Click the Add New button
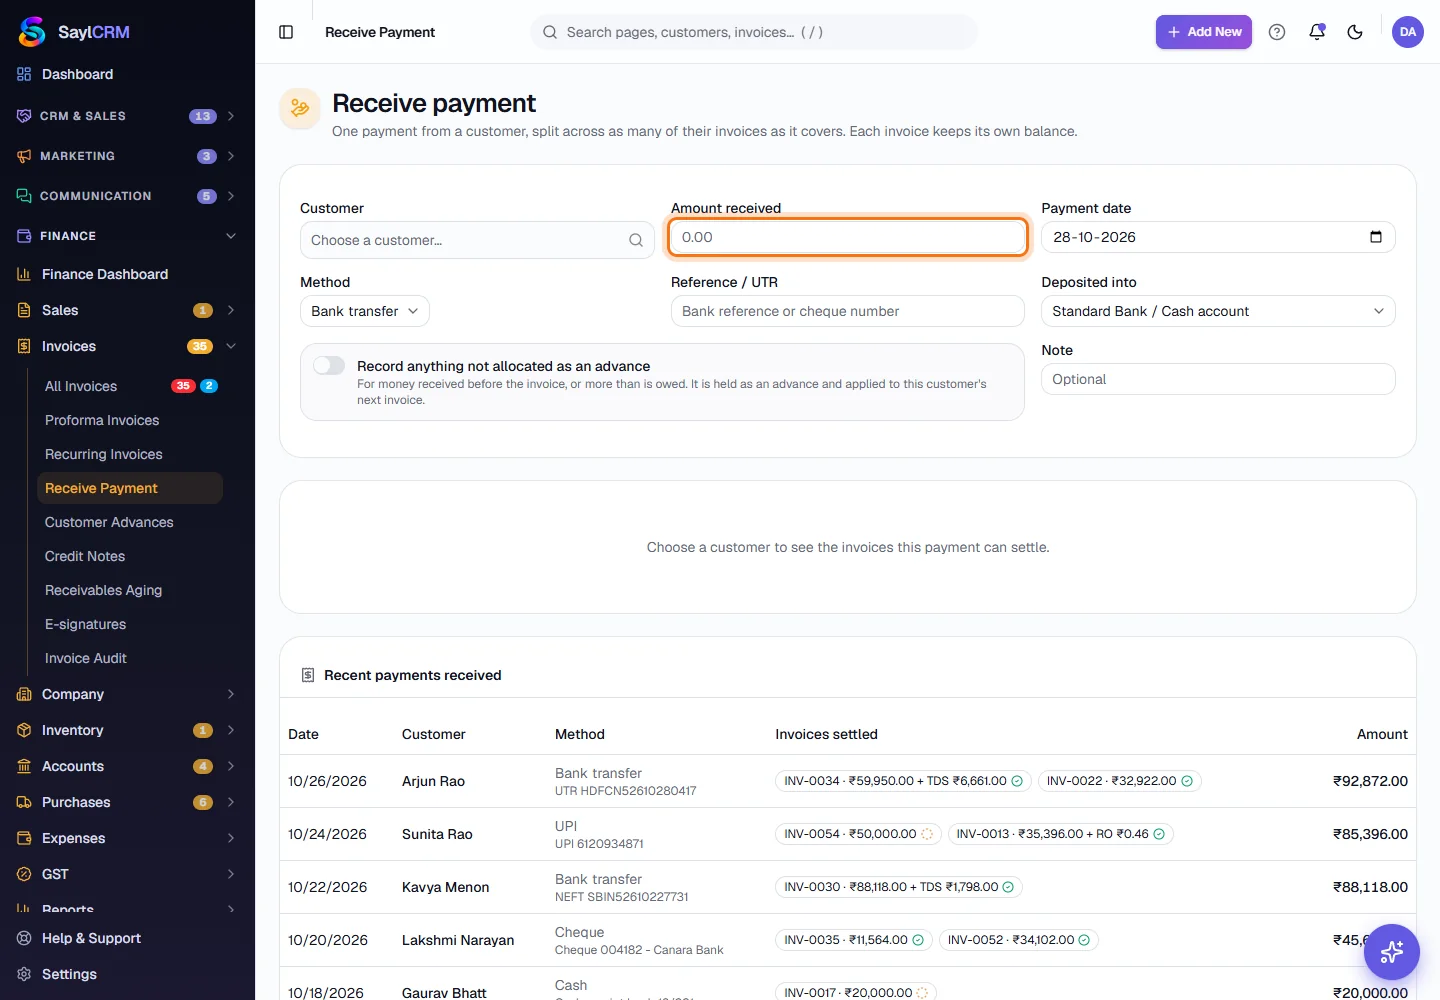The image size is (1440, 1000). [1204, 32]
